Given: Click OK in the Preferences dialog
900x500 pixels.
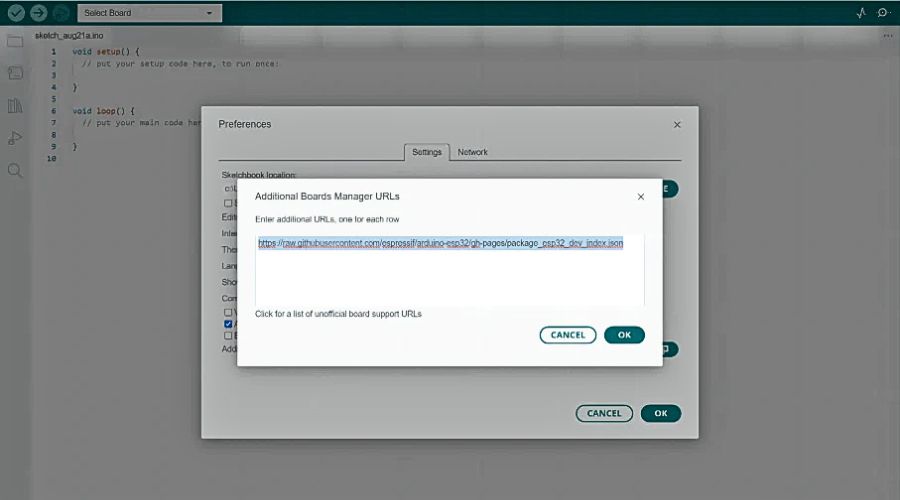Looking at the screenshot, I should click(661, 413).
